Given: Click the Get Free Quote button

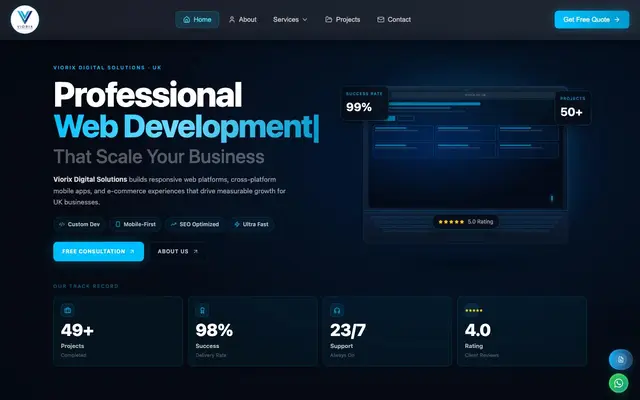Looking at the screenshot, I should 592,20.
